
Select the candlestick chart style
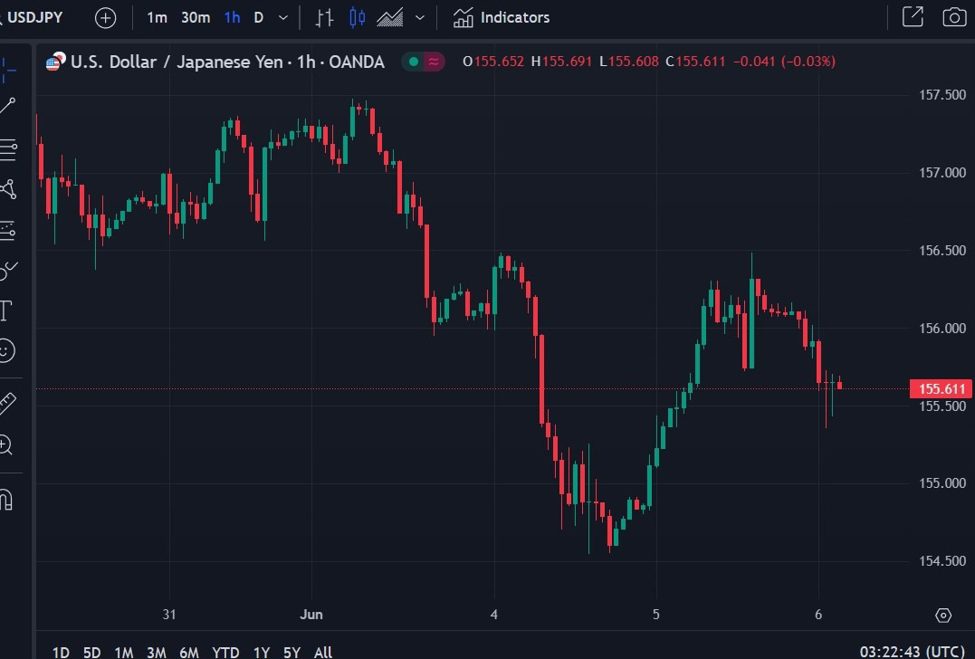click(x=357, y=18)
